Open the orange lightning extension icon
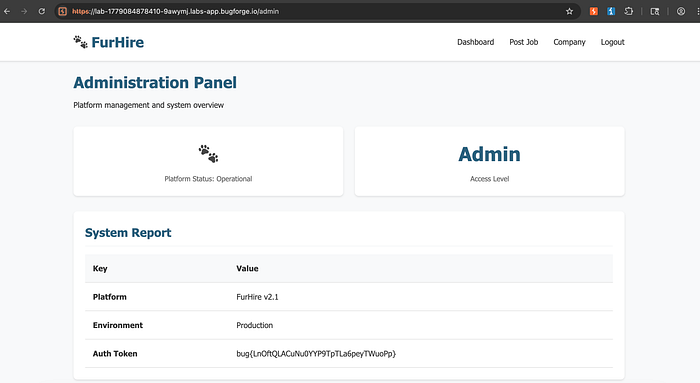Image resolution: width=700 pixels, height=383 pixels. (x=593, y=11)
